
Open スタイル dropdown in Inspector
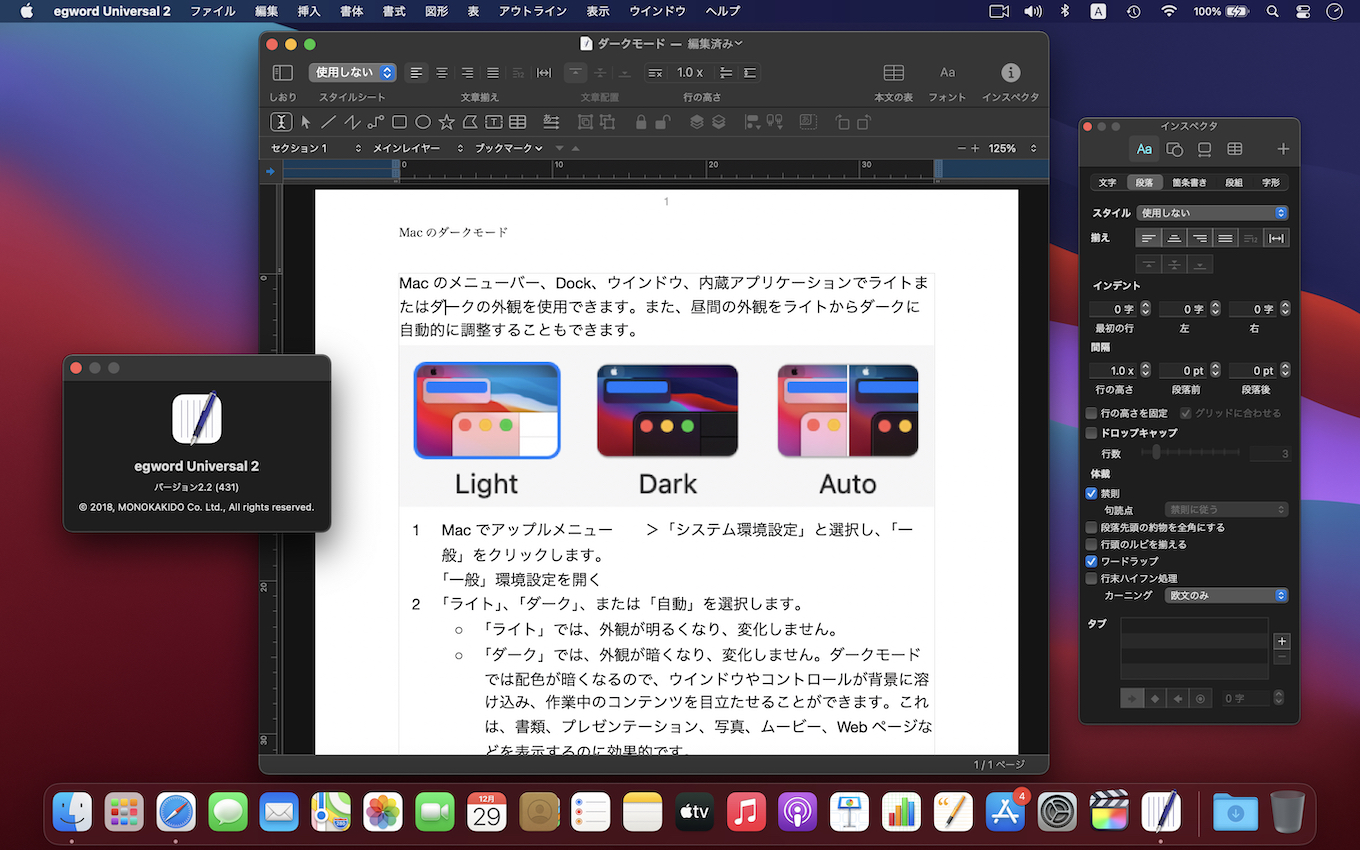point(1213,213)
